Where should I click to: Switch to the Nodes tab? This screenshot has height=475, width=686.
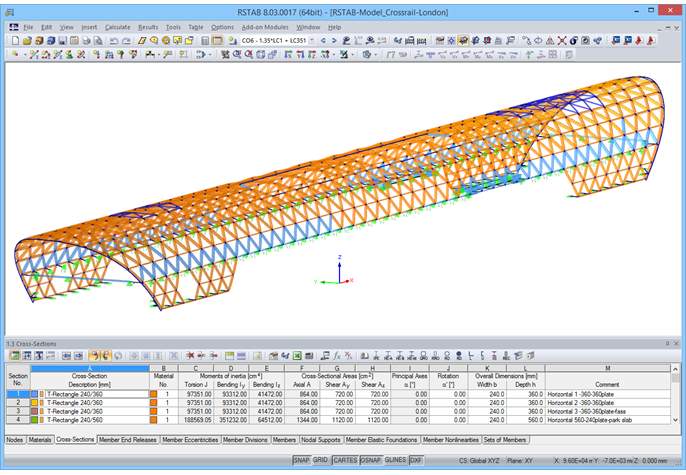tap(15, 440)
